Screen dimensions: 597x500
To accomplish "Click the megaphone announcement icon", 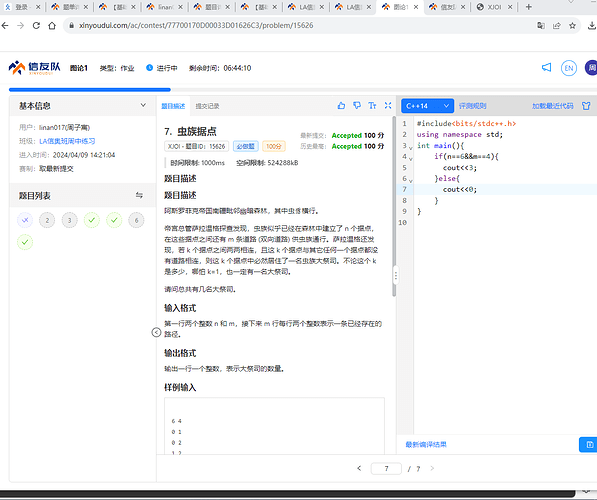I will coord(546,68).
